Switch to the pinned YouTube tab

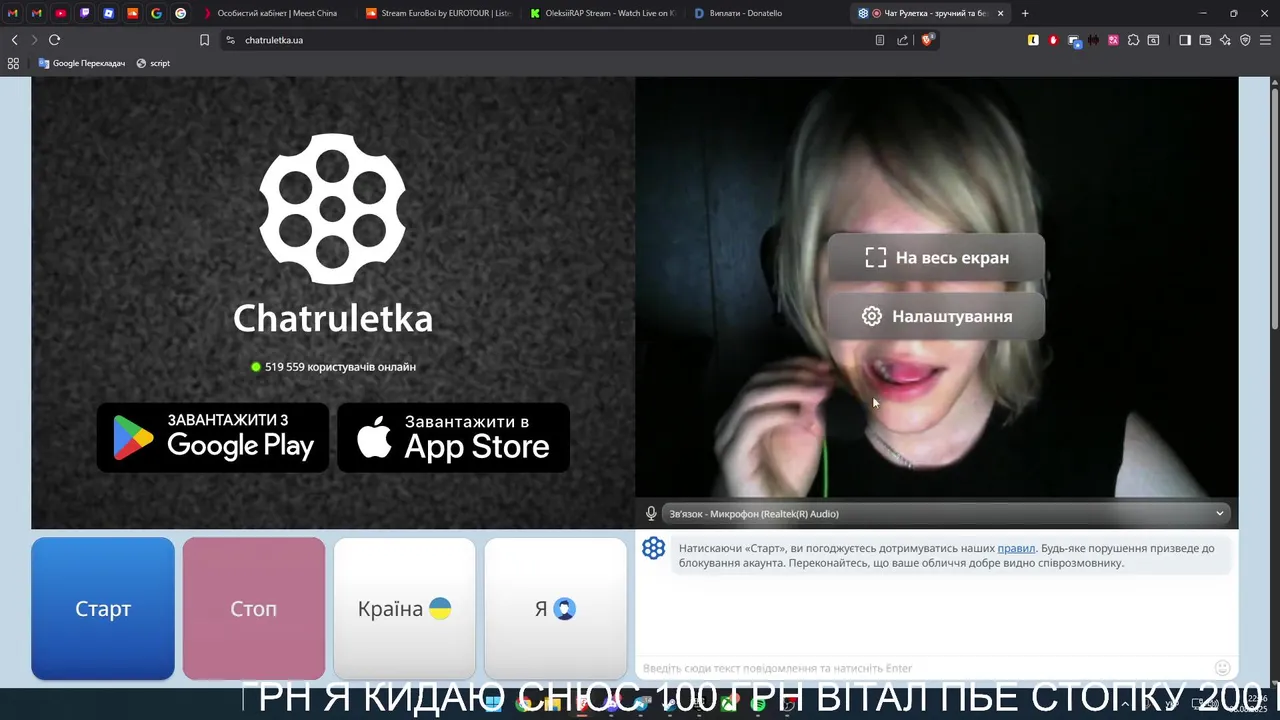point(61,13)
